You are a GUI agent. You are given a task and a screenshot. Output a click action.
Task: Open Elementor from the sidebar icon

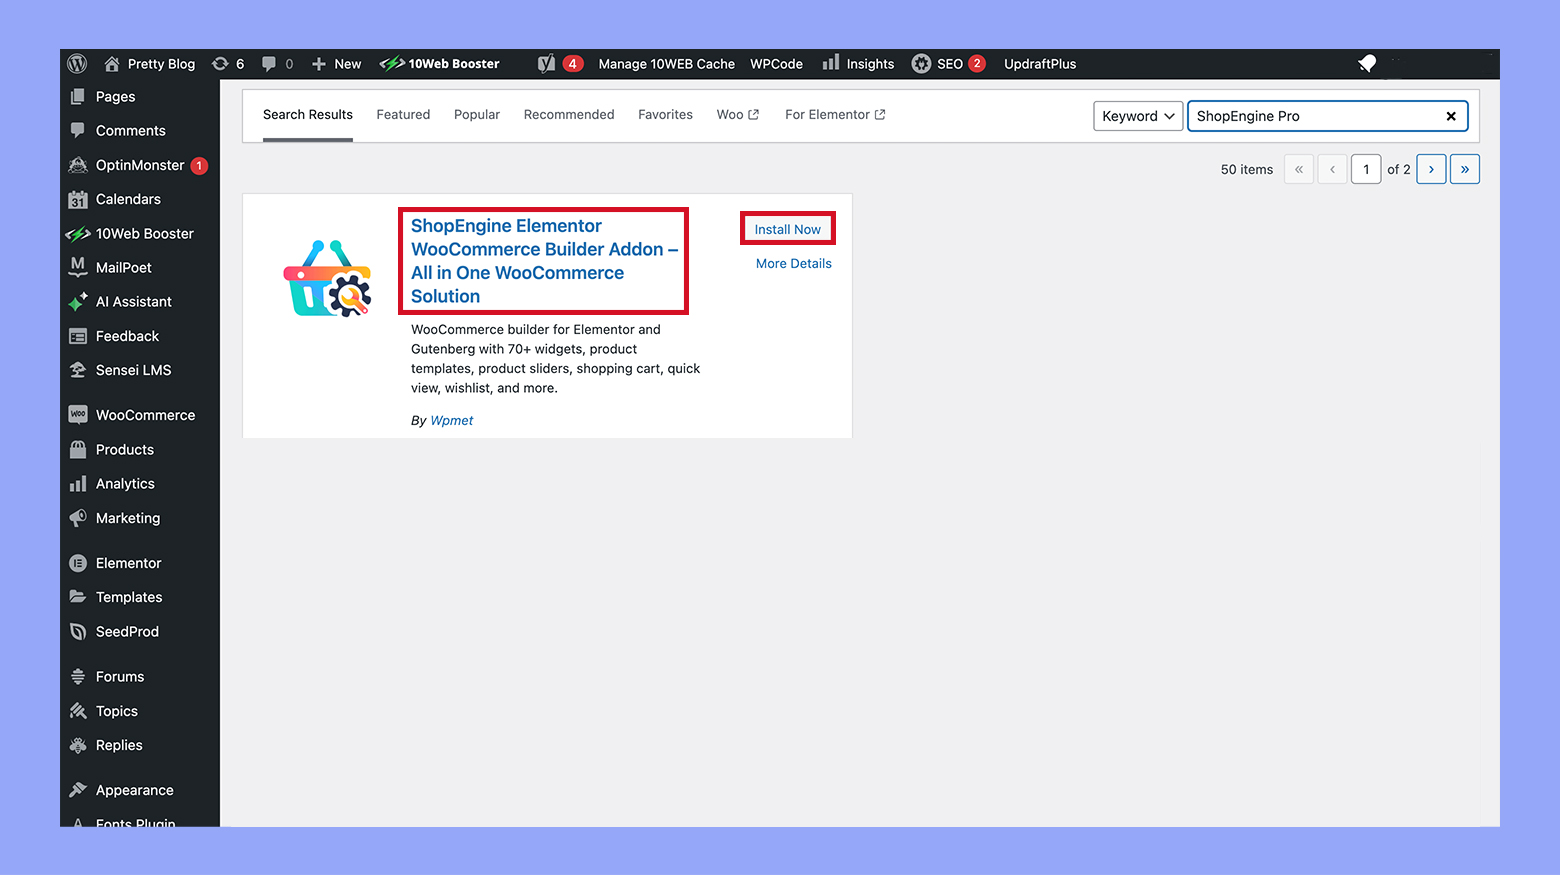coord(77,562)
